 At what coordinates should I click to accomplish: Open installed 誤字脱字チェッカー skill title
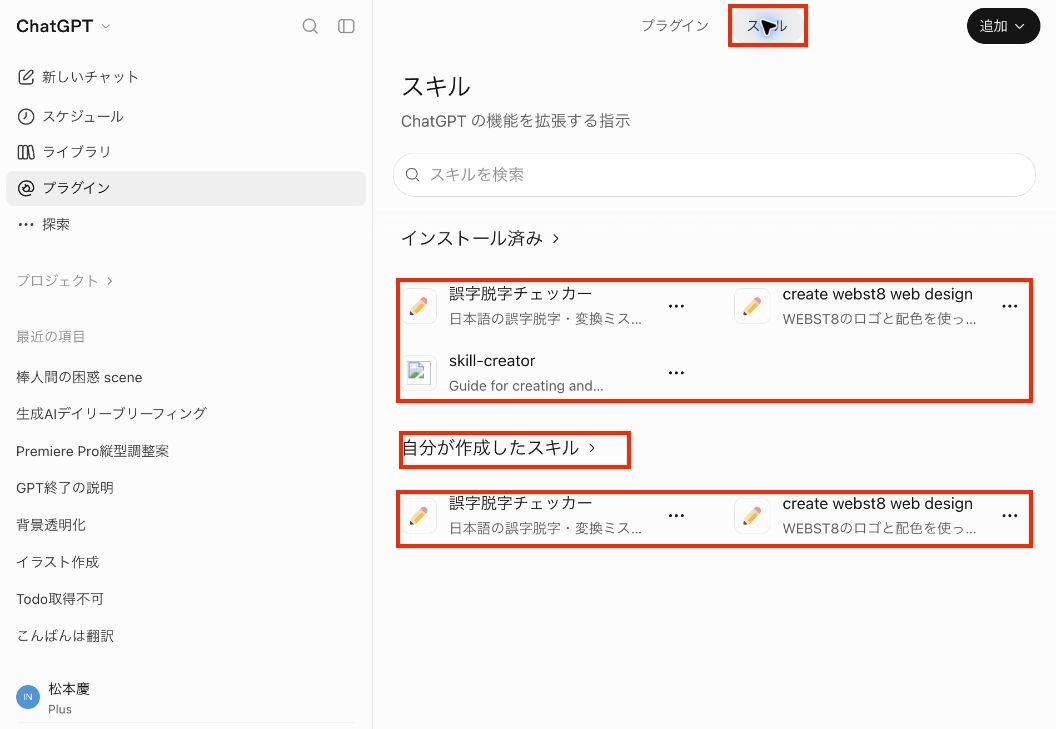[x=521, y=294]
